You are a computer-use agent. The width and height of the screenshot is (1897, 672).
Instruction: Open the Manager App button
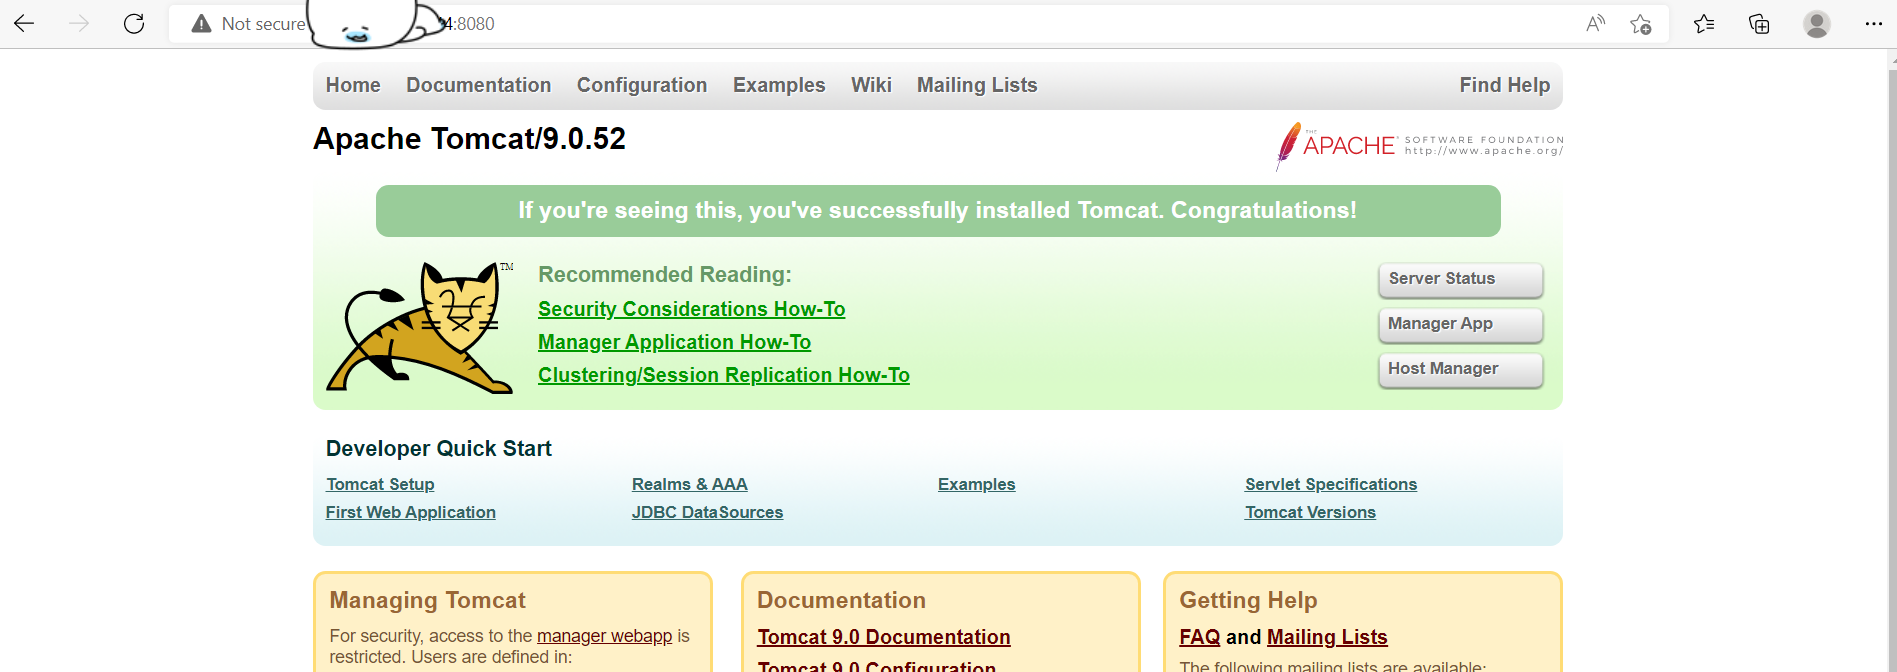coord(1461,324)
